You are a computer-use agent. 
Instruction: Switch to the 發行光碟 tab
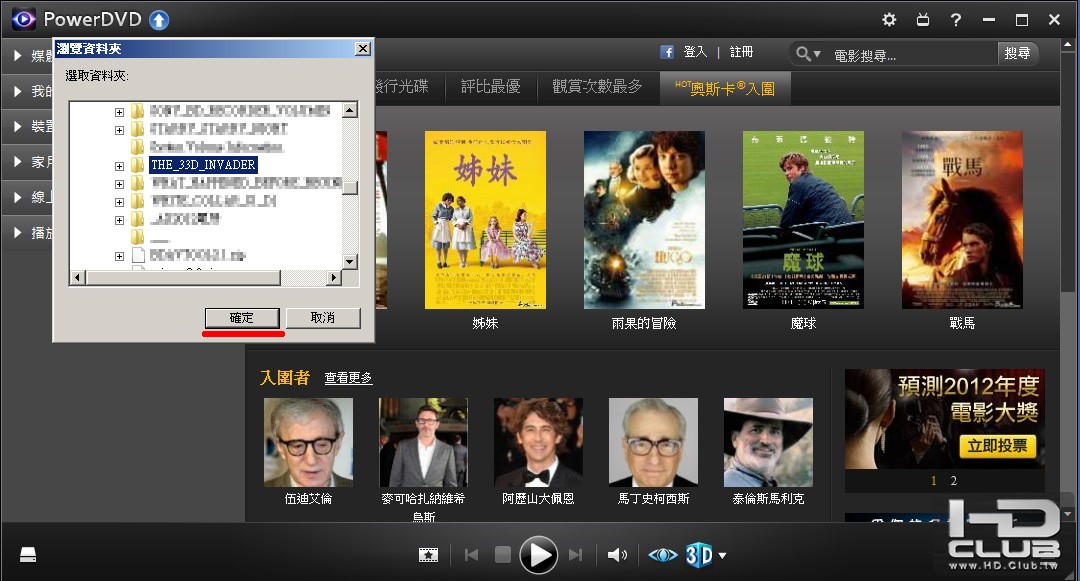pyautogui.click(x=402, y=87)
